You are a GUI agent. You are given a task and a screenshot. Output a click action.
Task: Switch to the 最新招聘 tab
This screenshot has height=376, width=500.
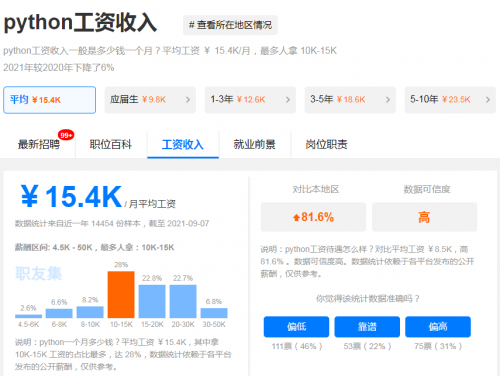tap(39, 144)
